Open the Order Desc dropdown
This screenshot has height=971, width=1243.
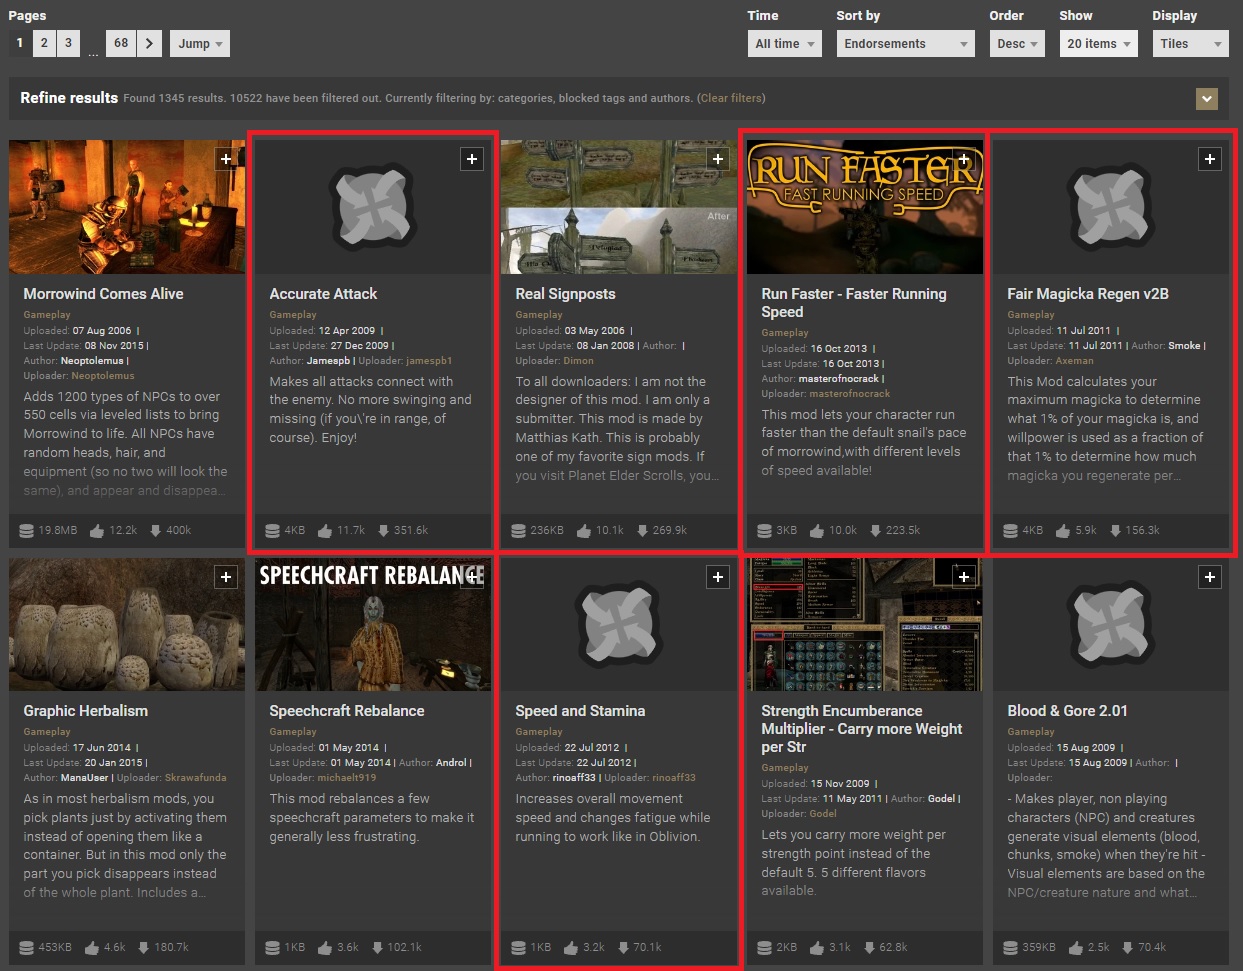click(1018, 44)
